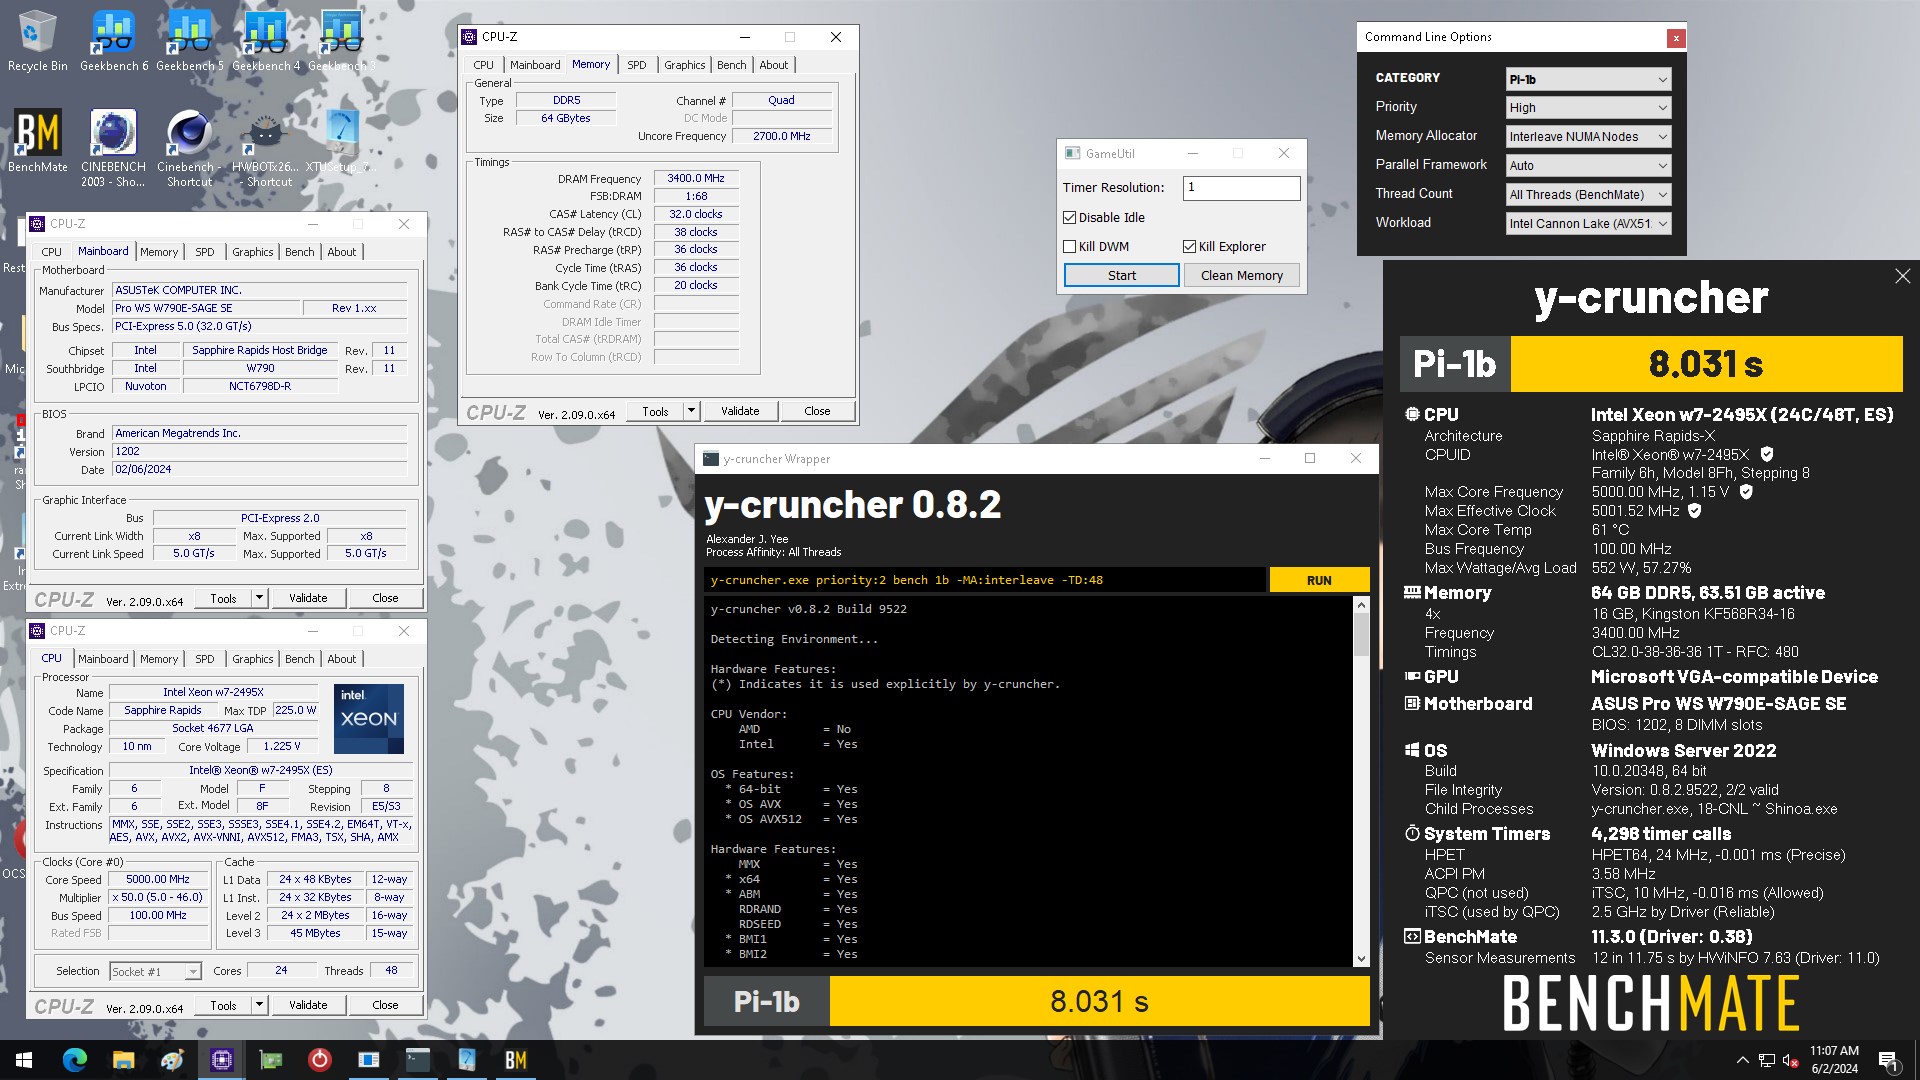The height and width of the screenshot is (1080, 1920).
Task: Click the green graphics card taskbar icon
Action: (x=270, y=1060)
